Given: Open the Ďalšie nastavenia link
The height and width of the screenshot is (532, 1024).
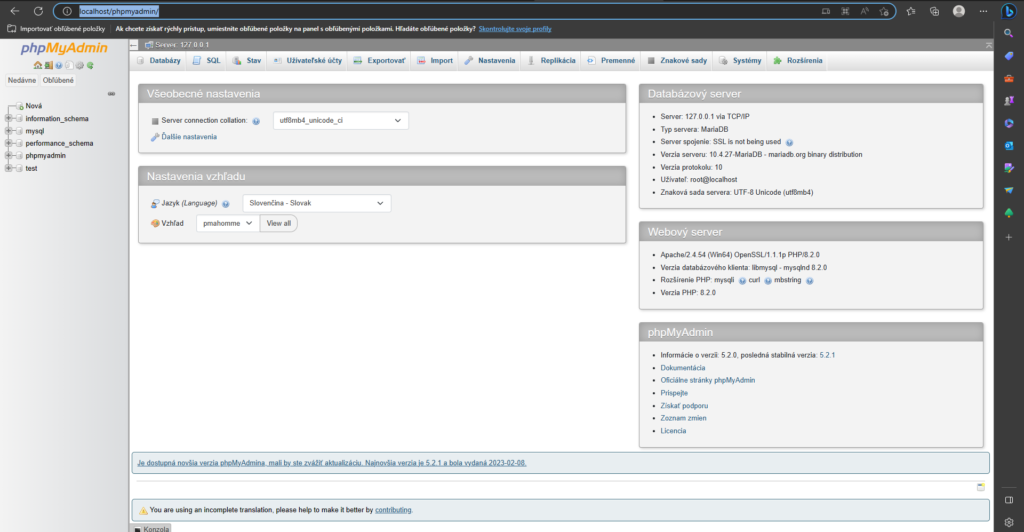Looking at the screenshot, I should 188,137.
